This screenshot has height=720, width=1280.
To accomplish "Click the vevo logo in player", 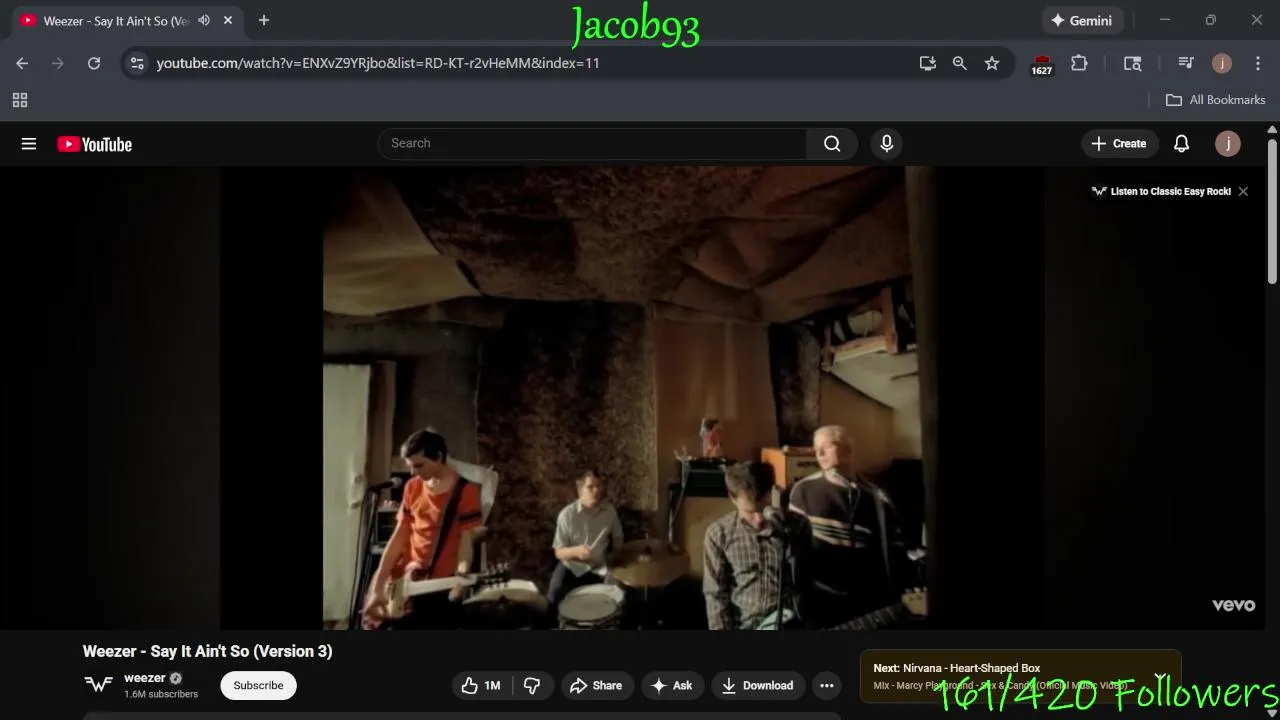I will pyautogui.click(x=1233, y=605).
